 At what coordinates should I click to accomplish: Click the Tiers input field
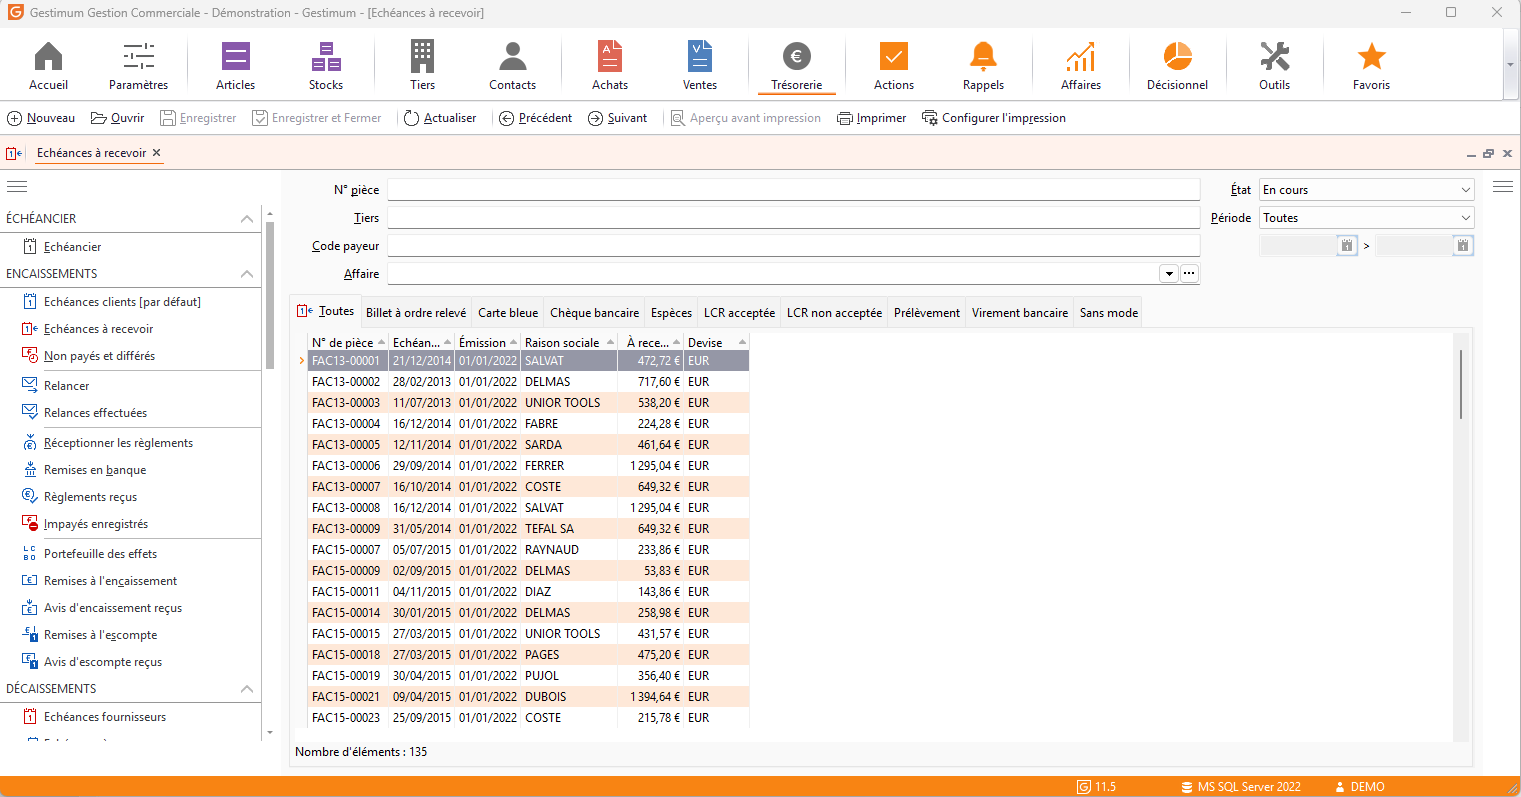(793, 218)
